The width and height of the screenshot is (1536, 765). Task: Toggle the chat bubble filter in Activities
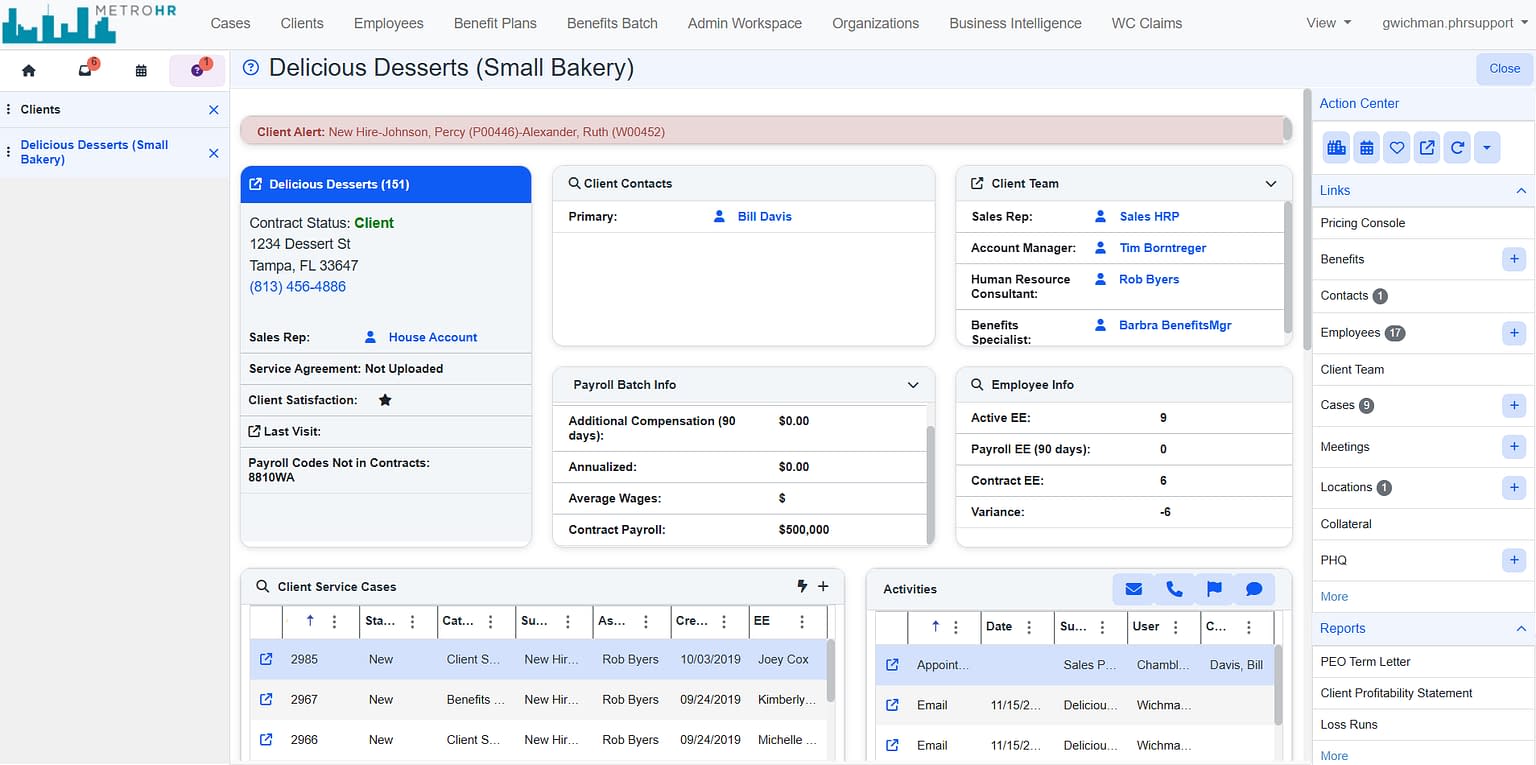[1254, 589]
